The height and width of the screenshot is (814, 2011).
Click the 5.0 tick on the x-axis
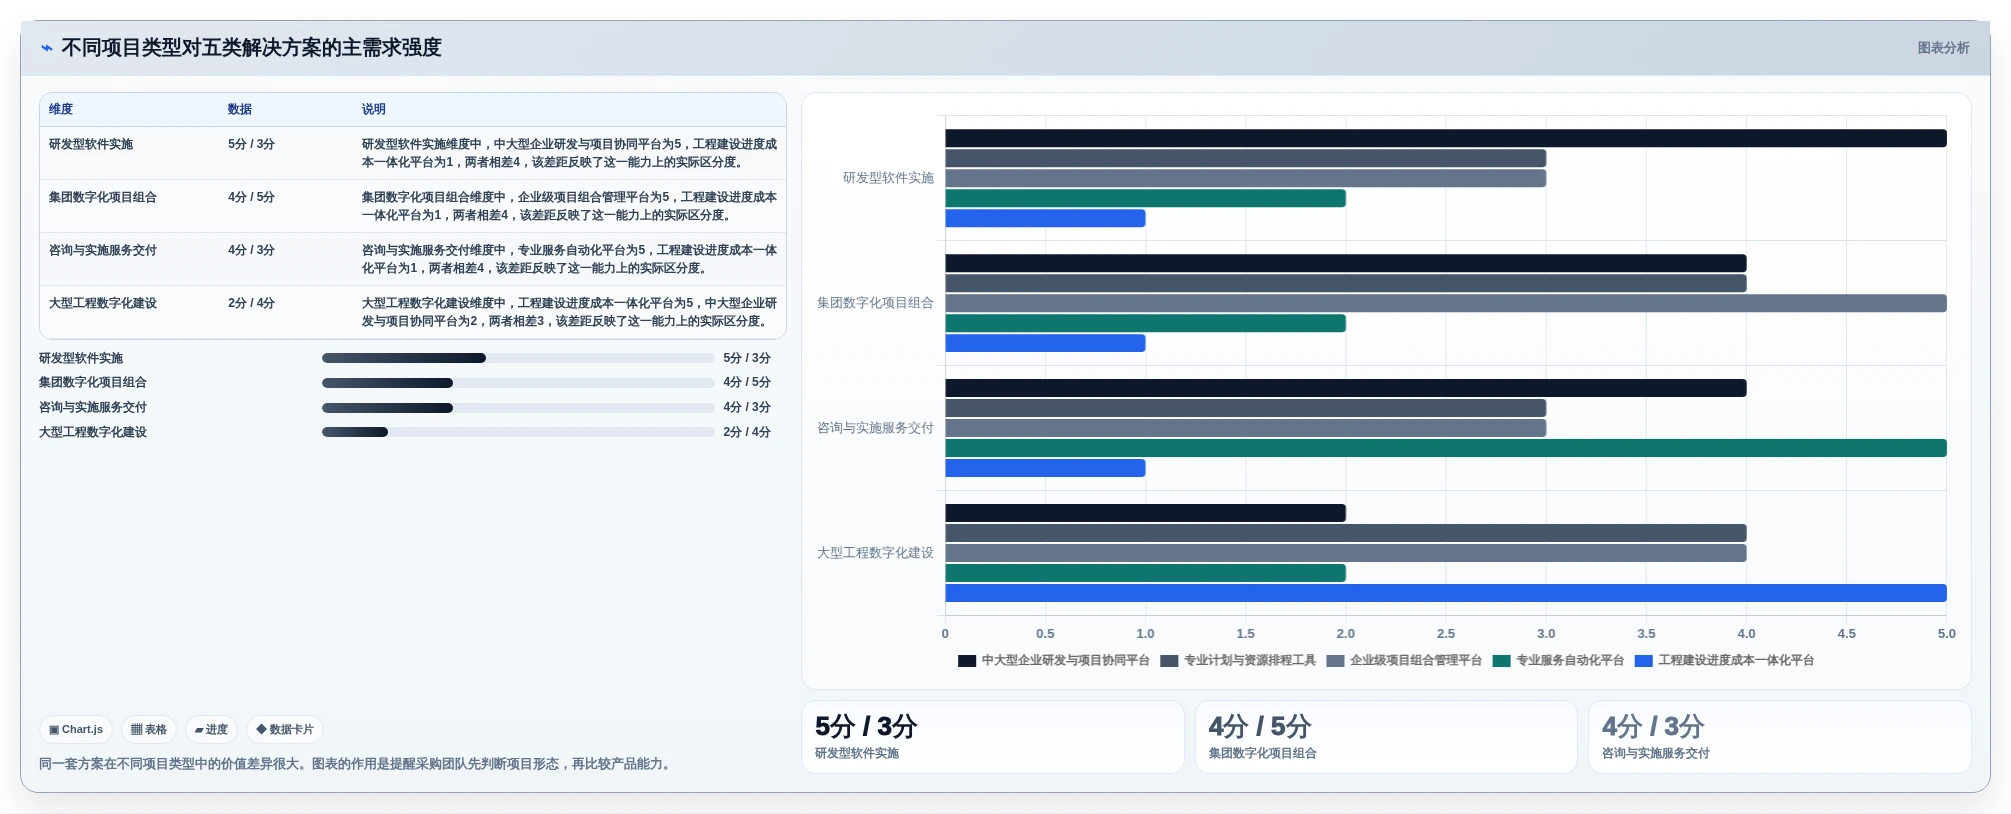1946,634
